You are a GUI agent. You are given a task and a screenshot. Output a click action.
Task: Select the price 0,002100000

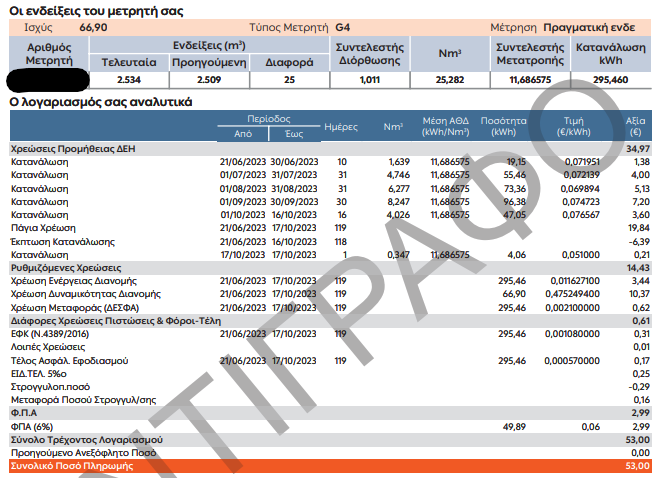point(572,308)
